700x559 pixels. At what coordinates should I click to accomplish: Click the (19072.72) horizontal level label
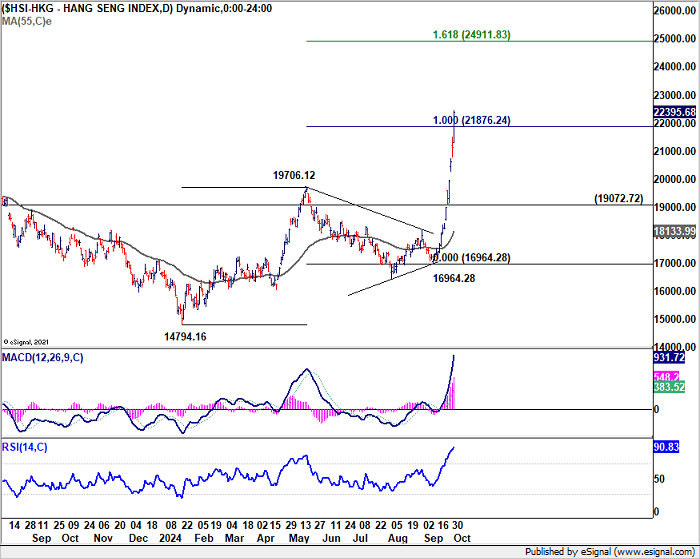tap(619, 198)
